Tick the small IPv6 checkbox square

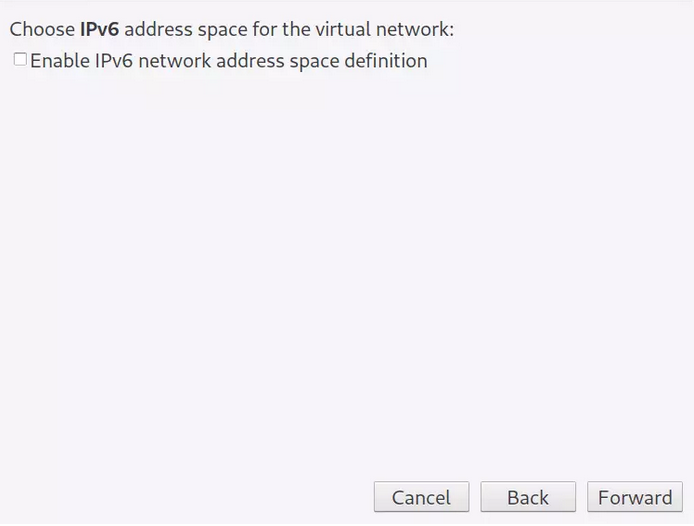20,60
